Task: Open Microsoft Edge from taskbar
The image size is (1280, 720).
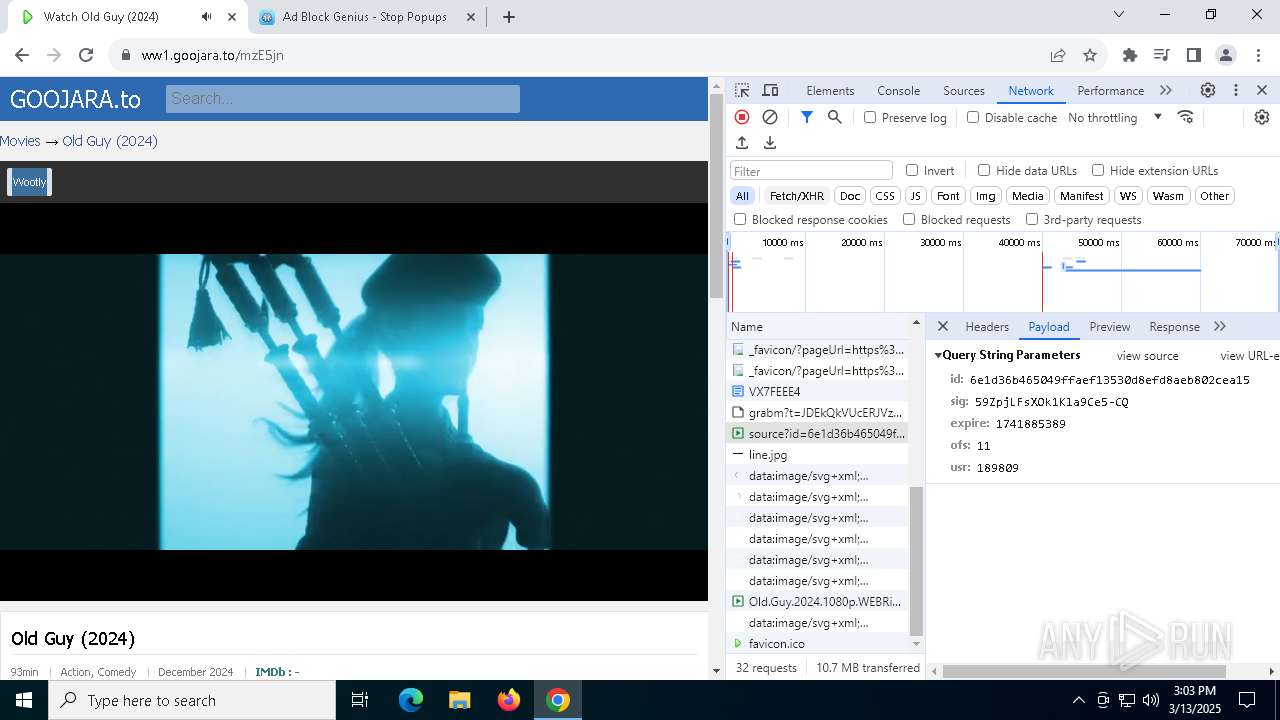Action: click(x=411, y=700)
